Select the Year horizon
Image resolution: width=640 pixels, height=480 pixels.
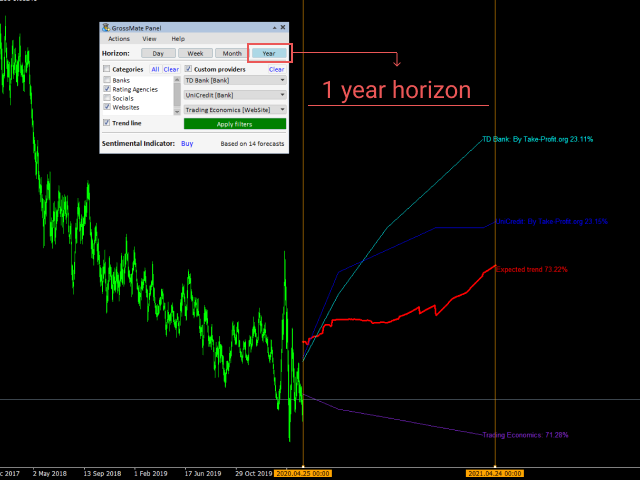269,53
